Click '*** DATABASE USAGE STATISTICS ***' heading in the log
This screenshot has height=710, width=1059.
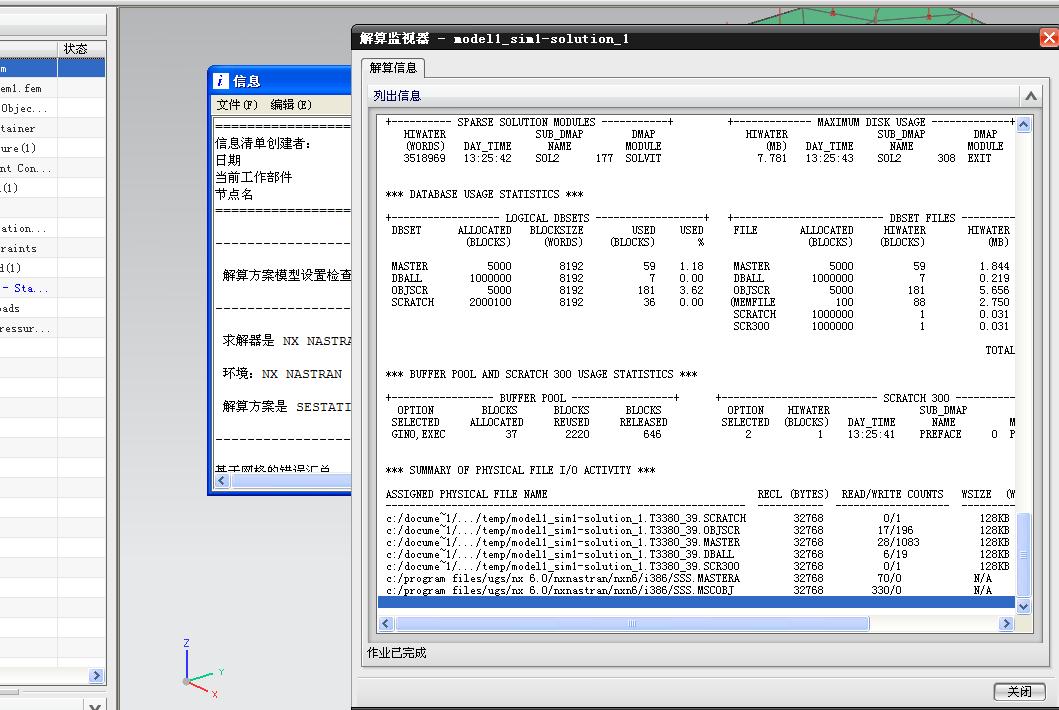click(484, 195)
